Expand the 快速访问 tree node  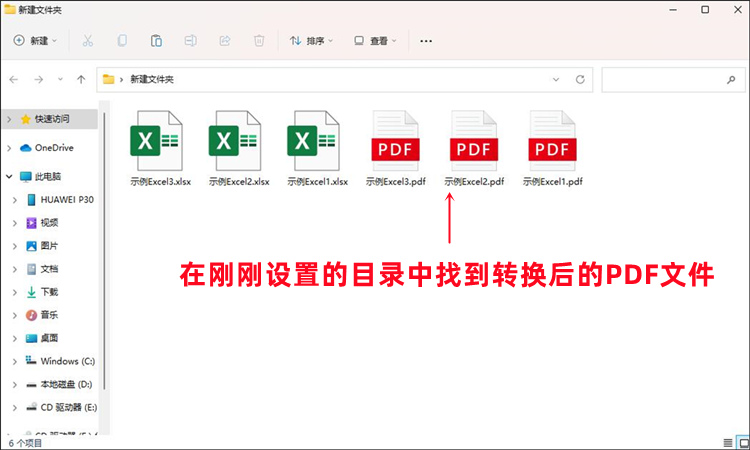(9, 119)
